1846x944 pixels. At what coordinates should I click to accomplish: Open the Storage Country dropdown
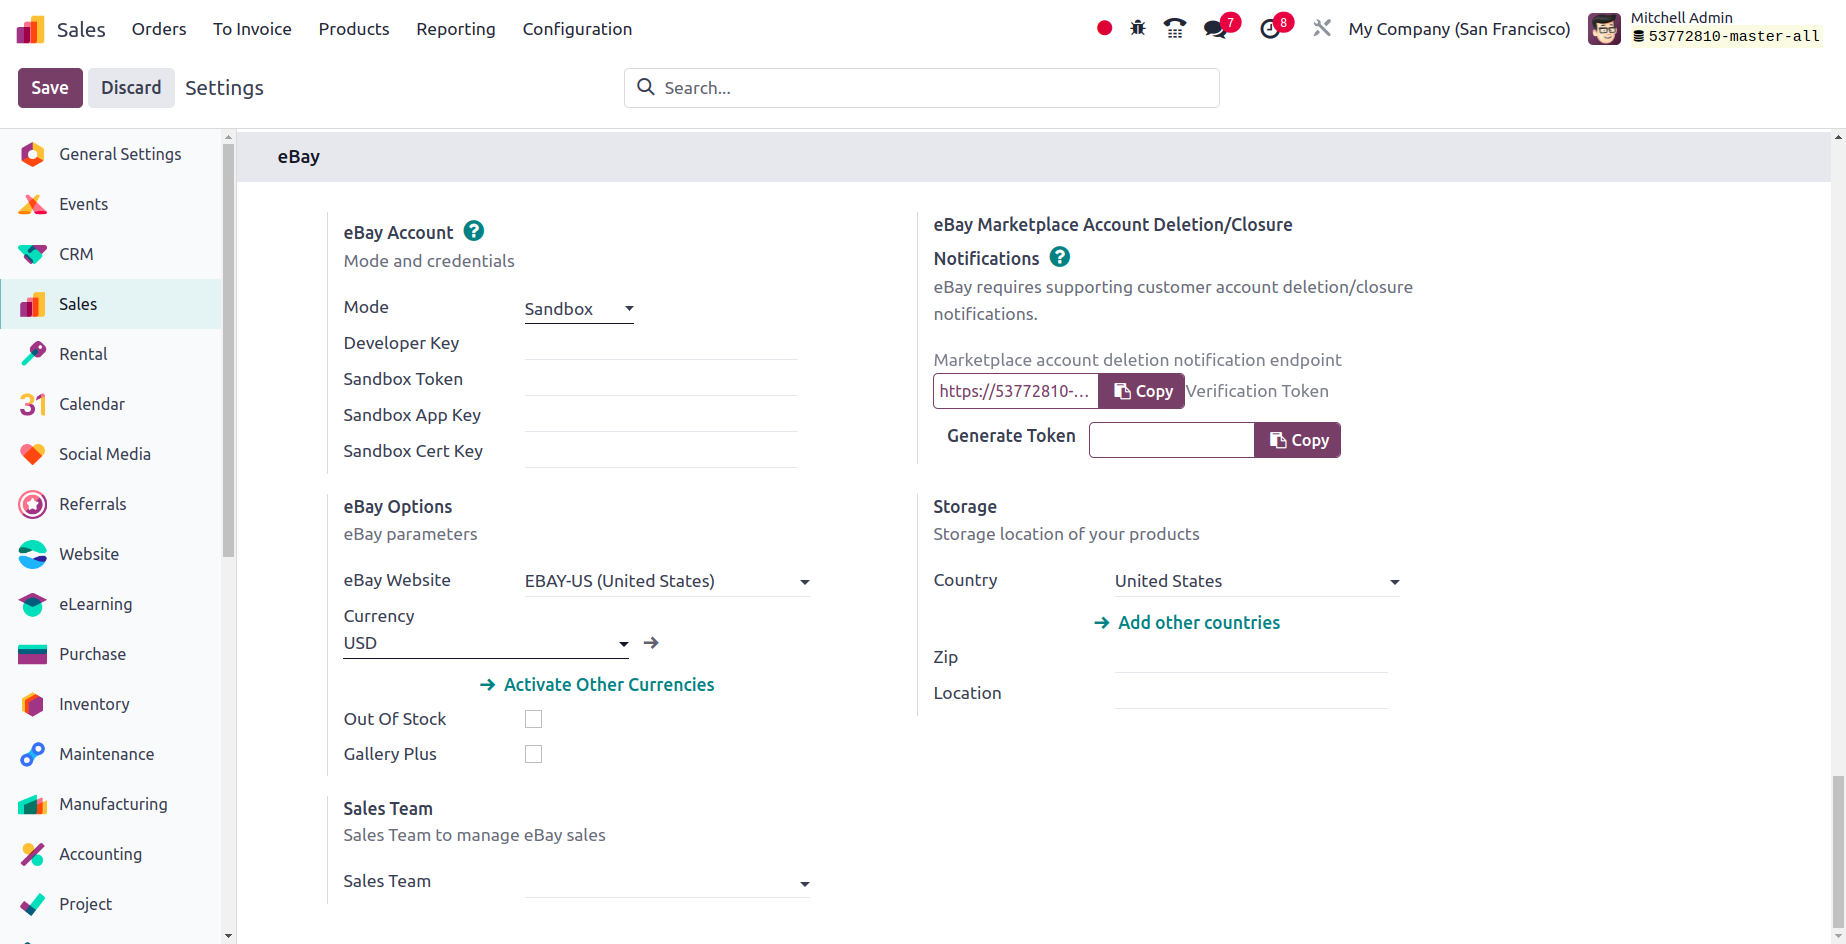[x=1257, y=581]
